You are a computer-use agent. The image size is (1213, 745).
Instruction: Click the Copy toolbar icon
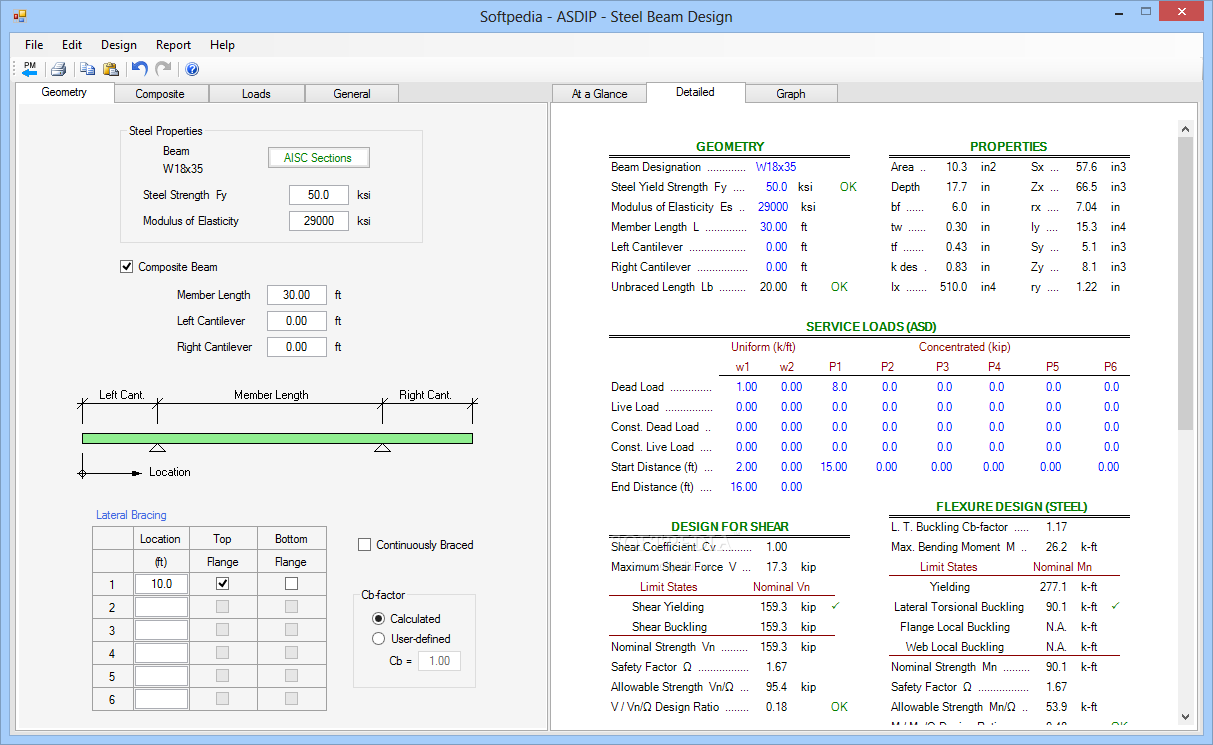click(x=87, y=69)
